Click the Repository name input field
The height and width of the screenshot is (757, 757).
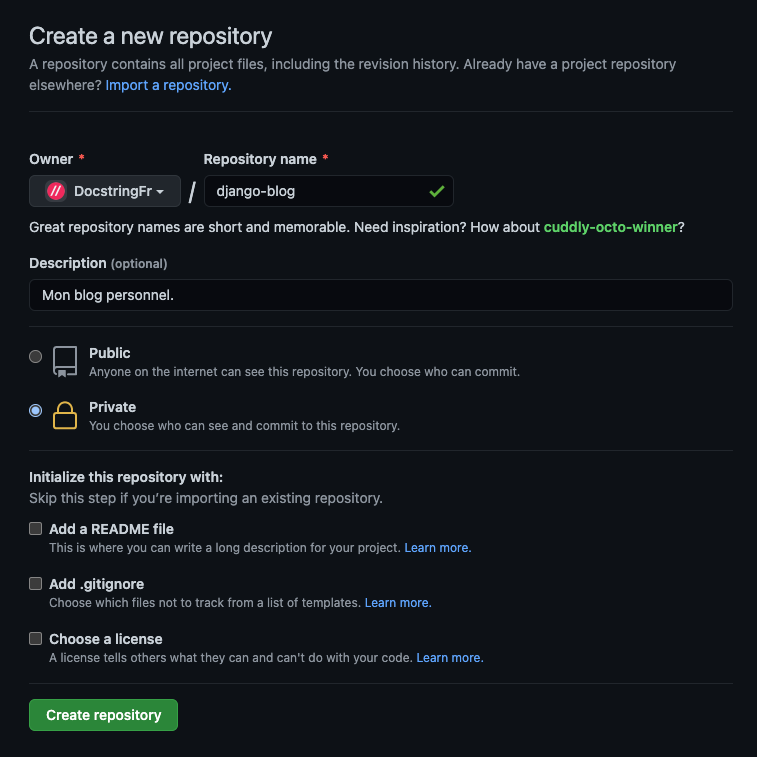coord(315,191)
